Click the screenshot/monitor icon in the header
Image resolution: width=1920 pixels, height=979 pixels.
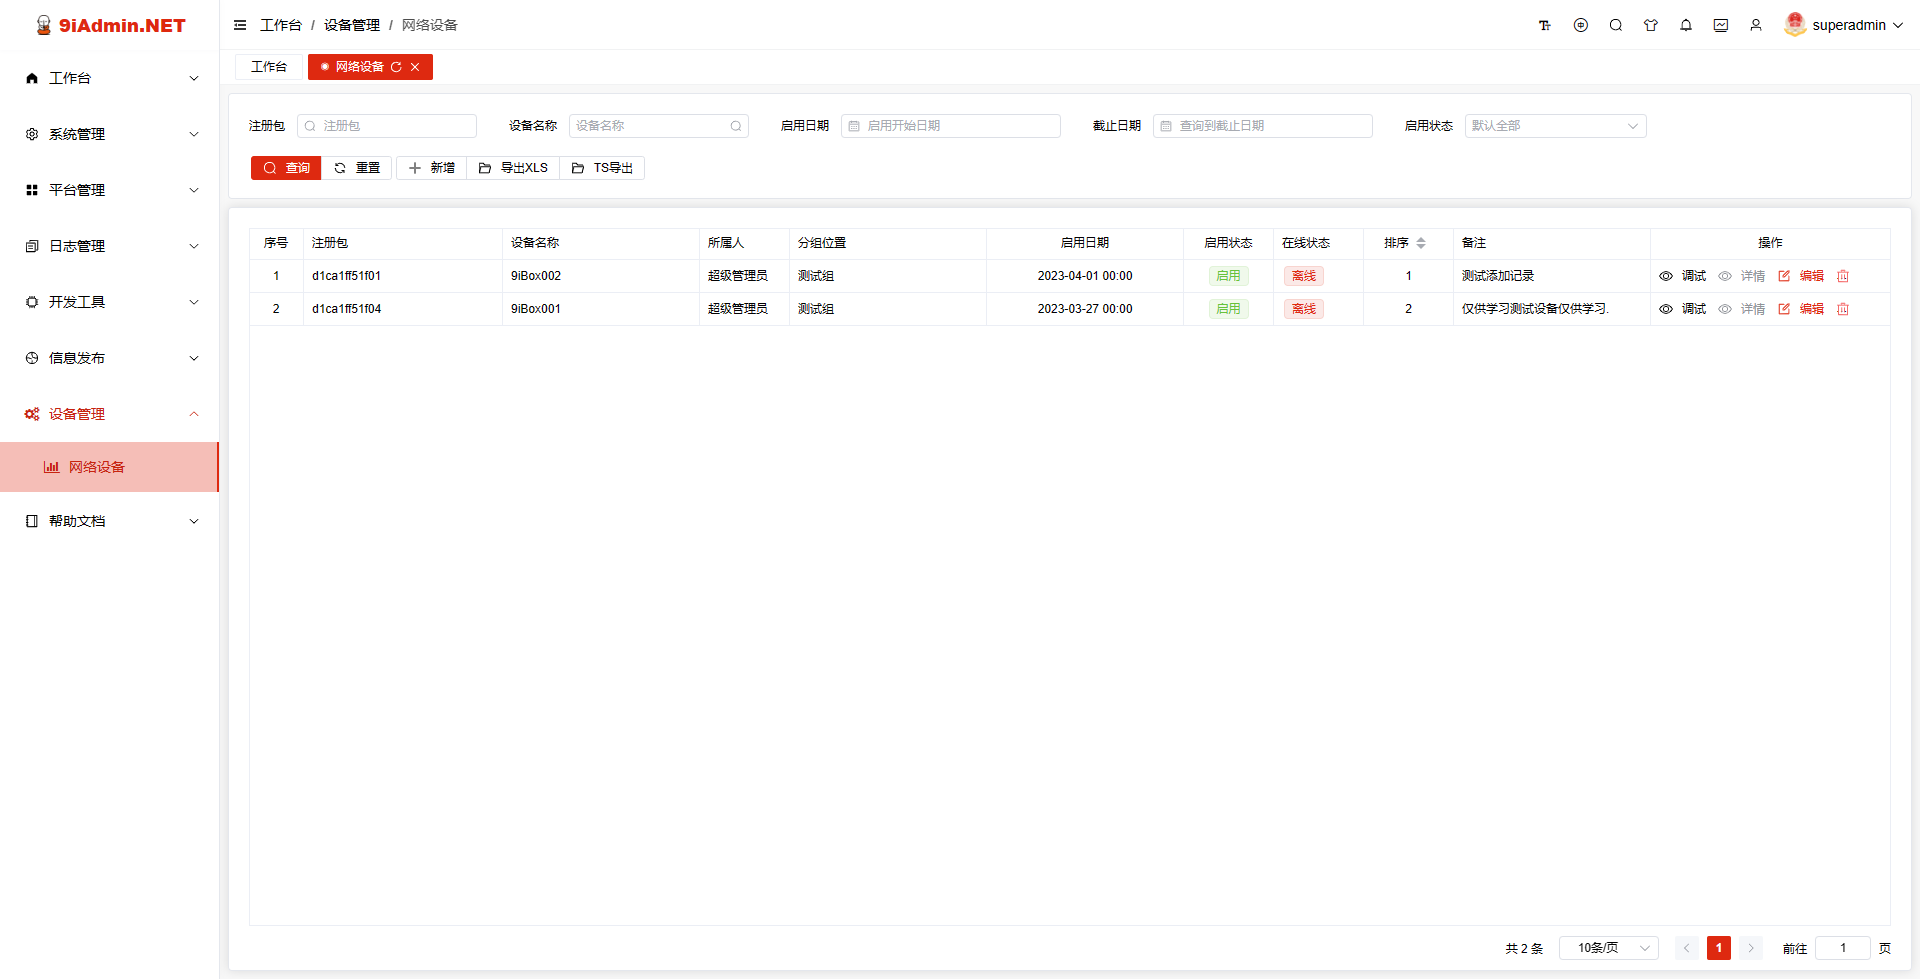[x=1721, y=25]
